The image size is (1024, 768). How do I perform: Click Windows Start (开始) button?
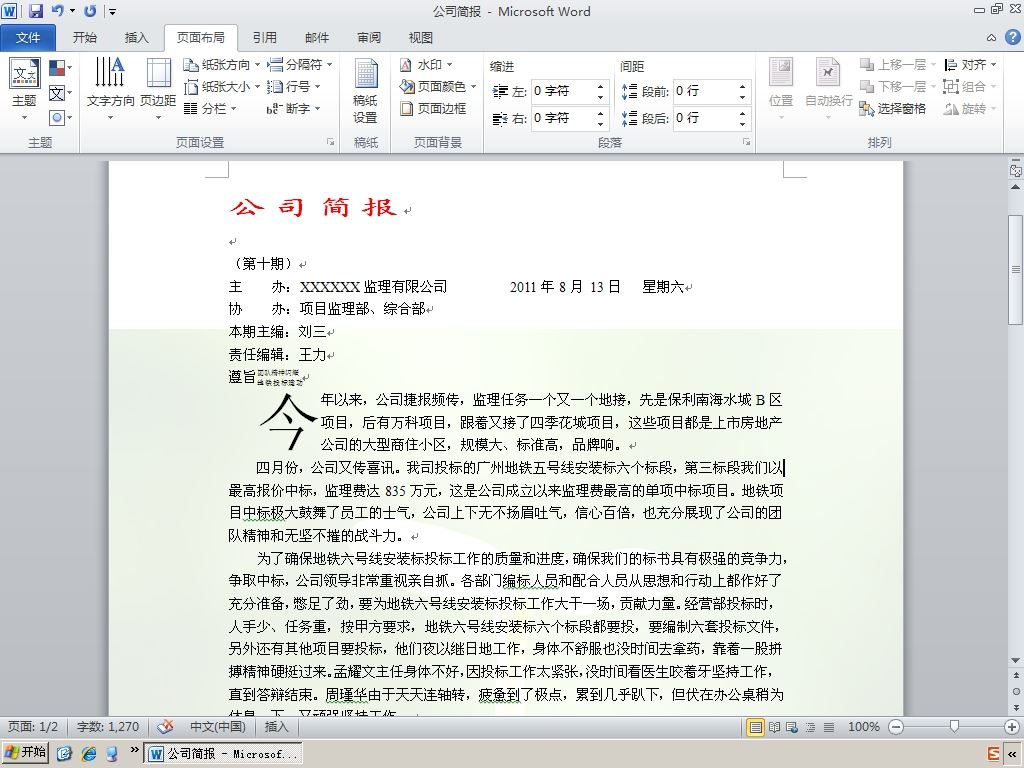click(x=25, y=753)
